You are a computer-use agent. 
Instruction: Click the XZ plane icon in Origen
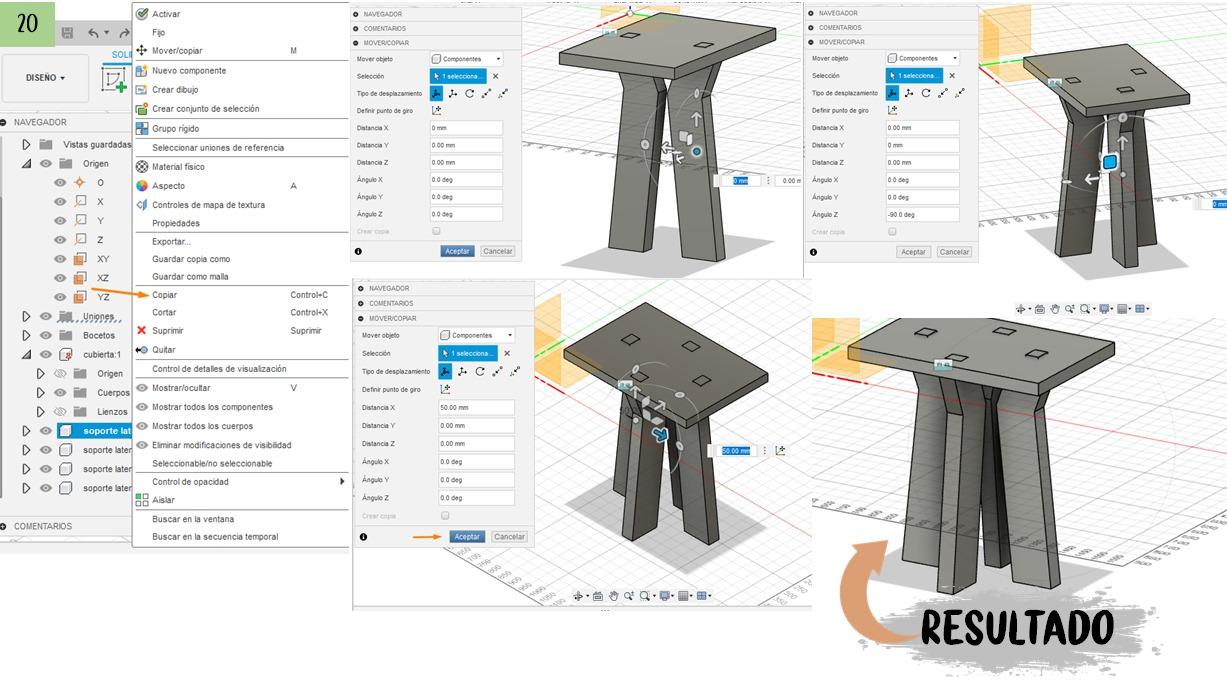click(80, 277)
